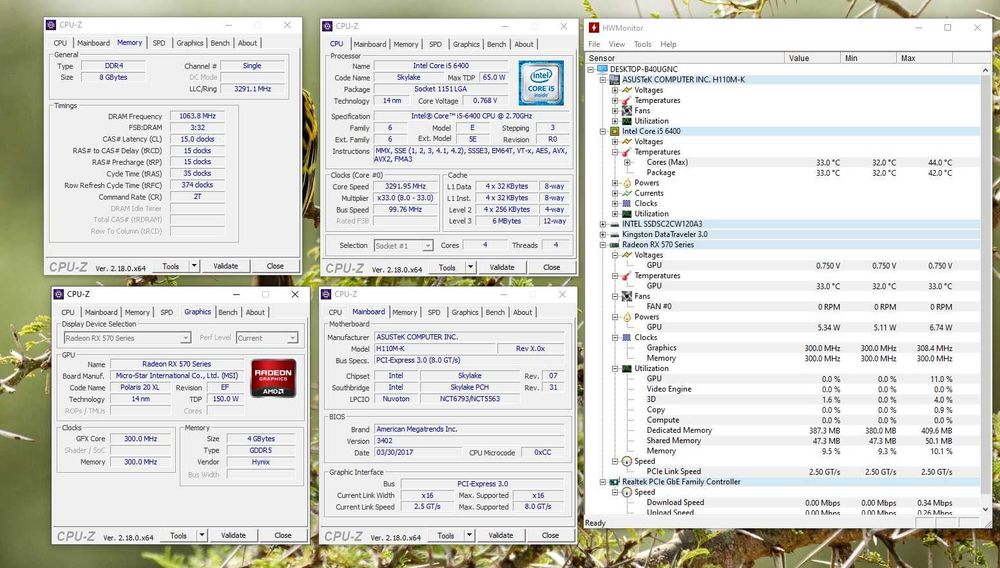This screenshot has width=1000, height=568.
Task: Click the Sensor column header
Action: tap(685, 57)
